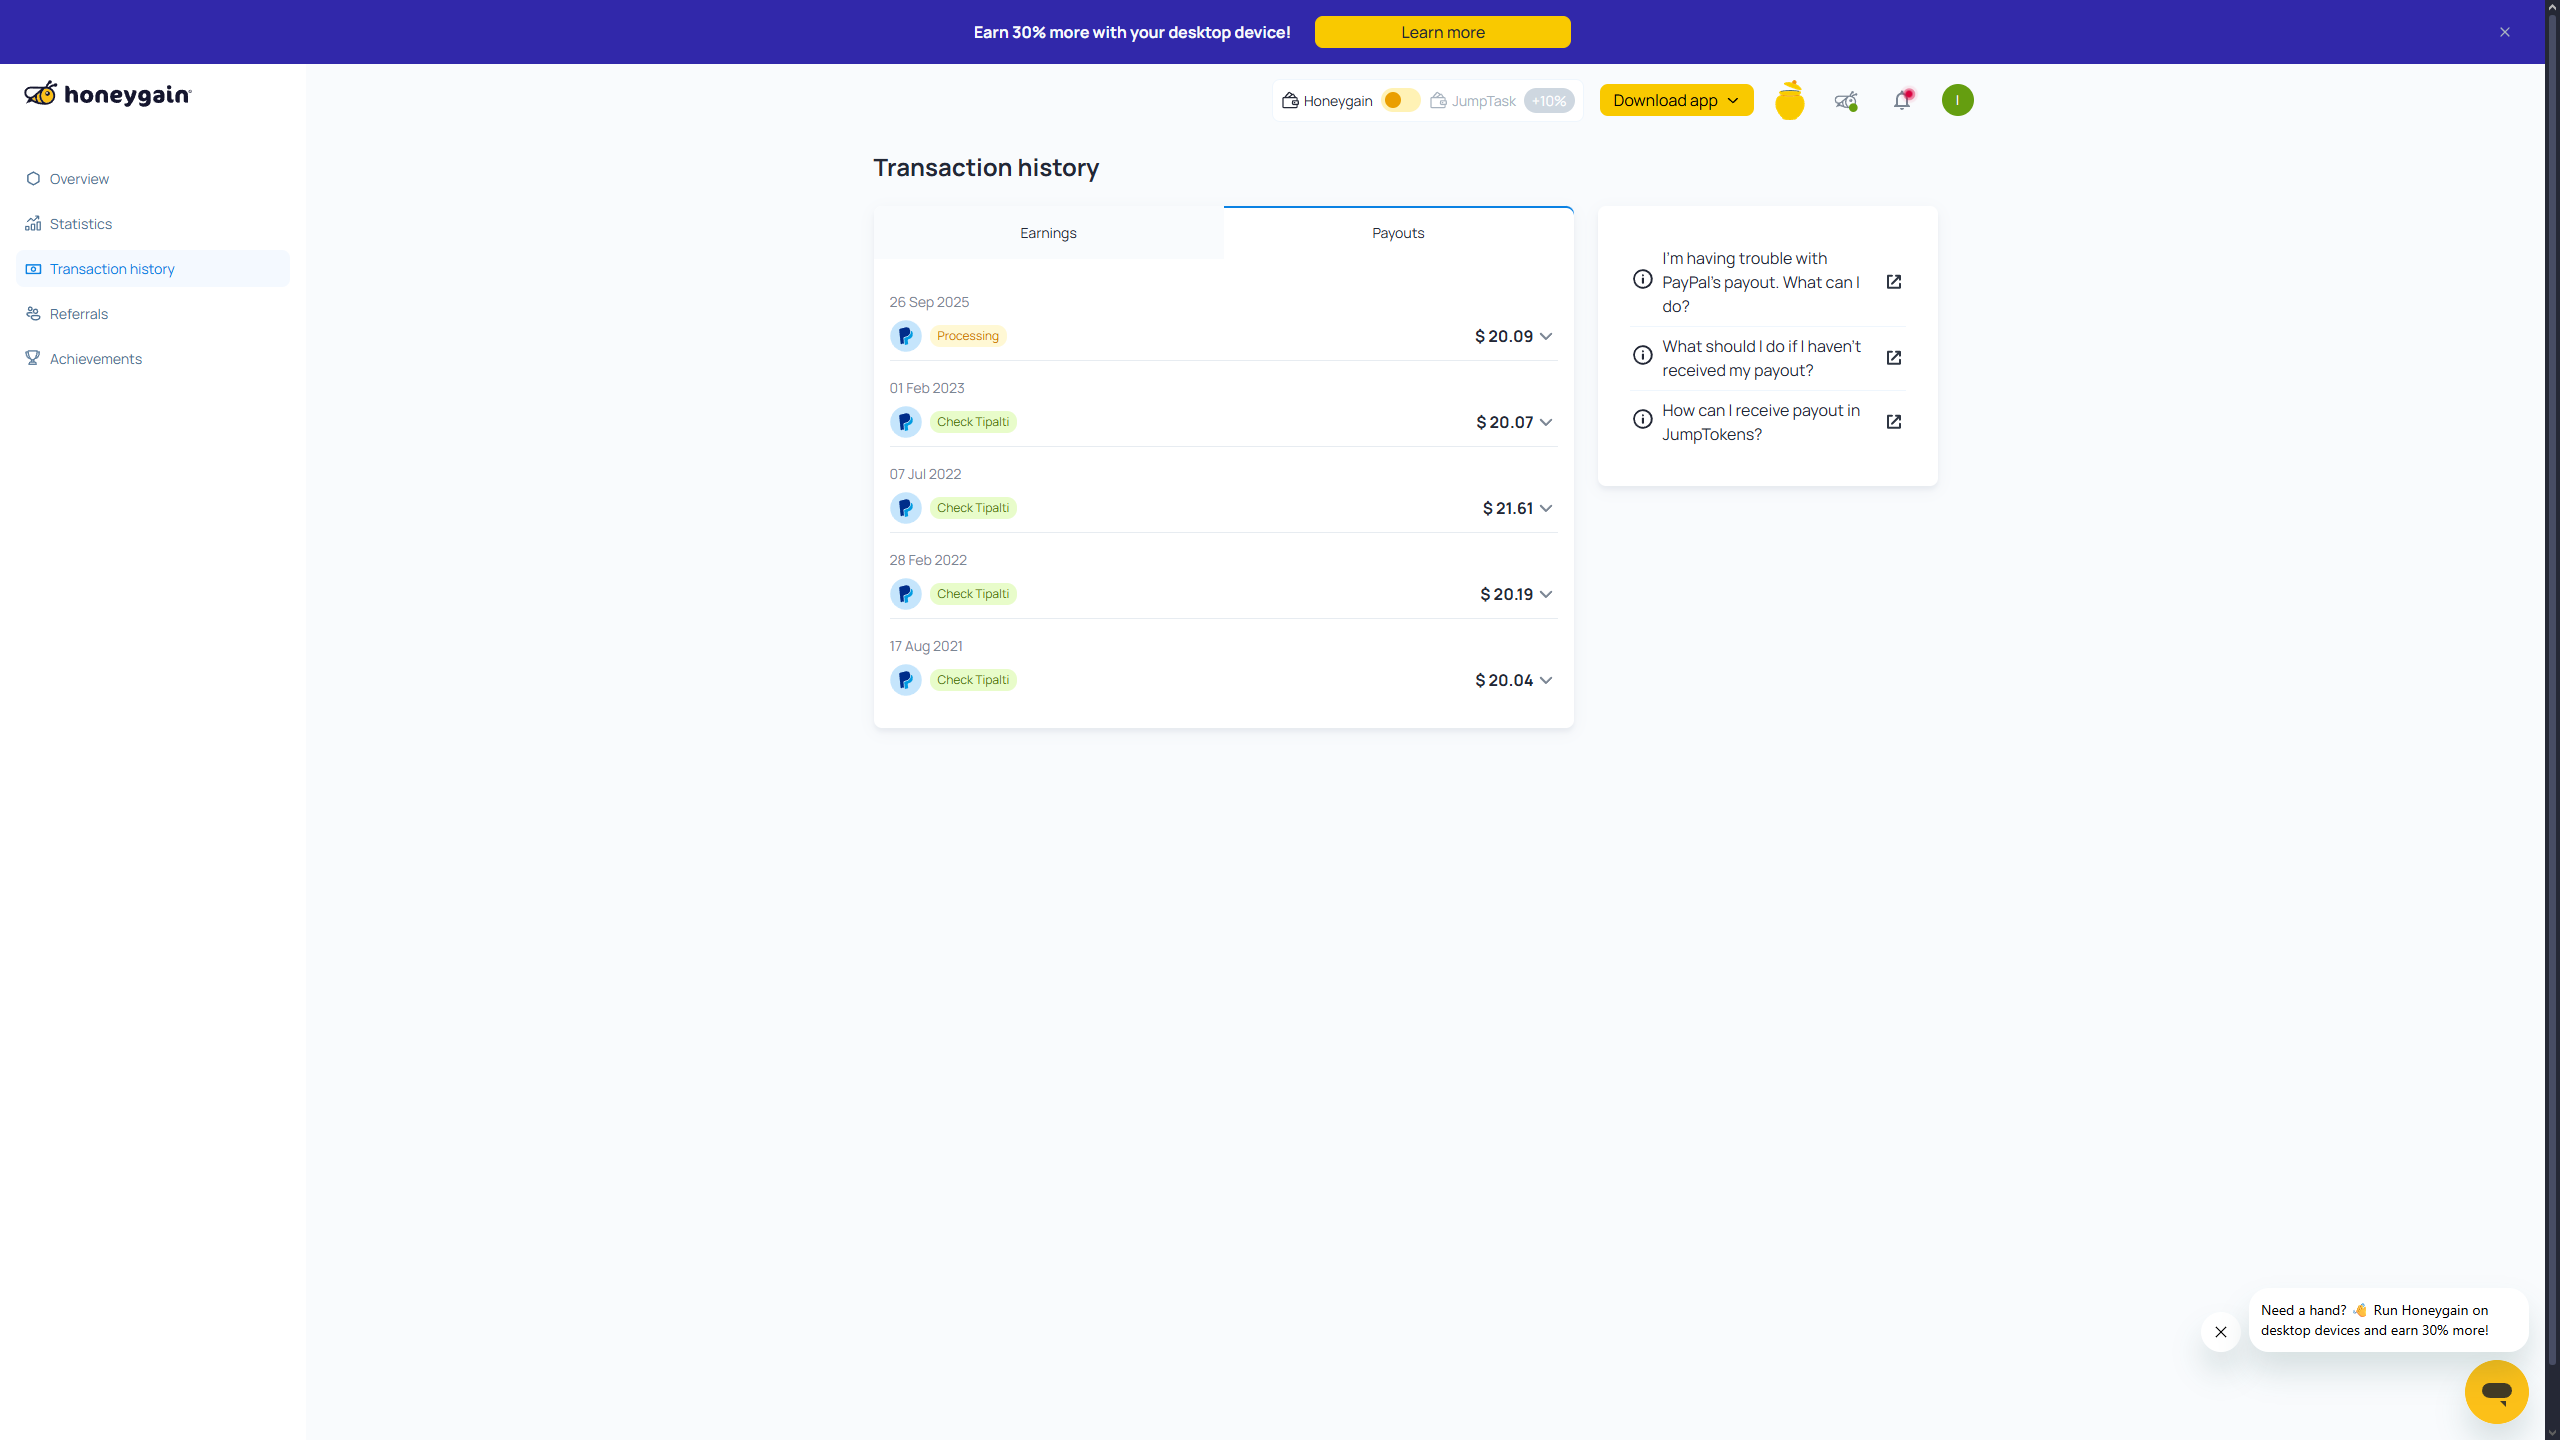Viewport: 2560px width, 1440px height.
Task: Open the green user avatar menu
Action: click(1957, 100)
